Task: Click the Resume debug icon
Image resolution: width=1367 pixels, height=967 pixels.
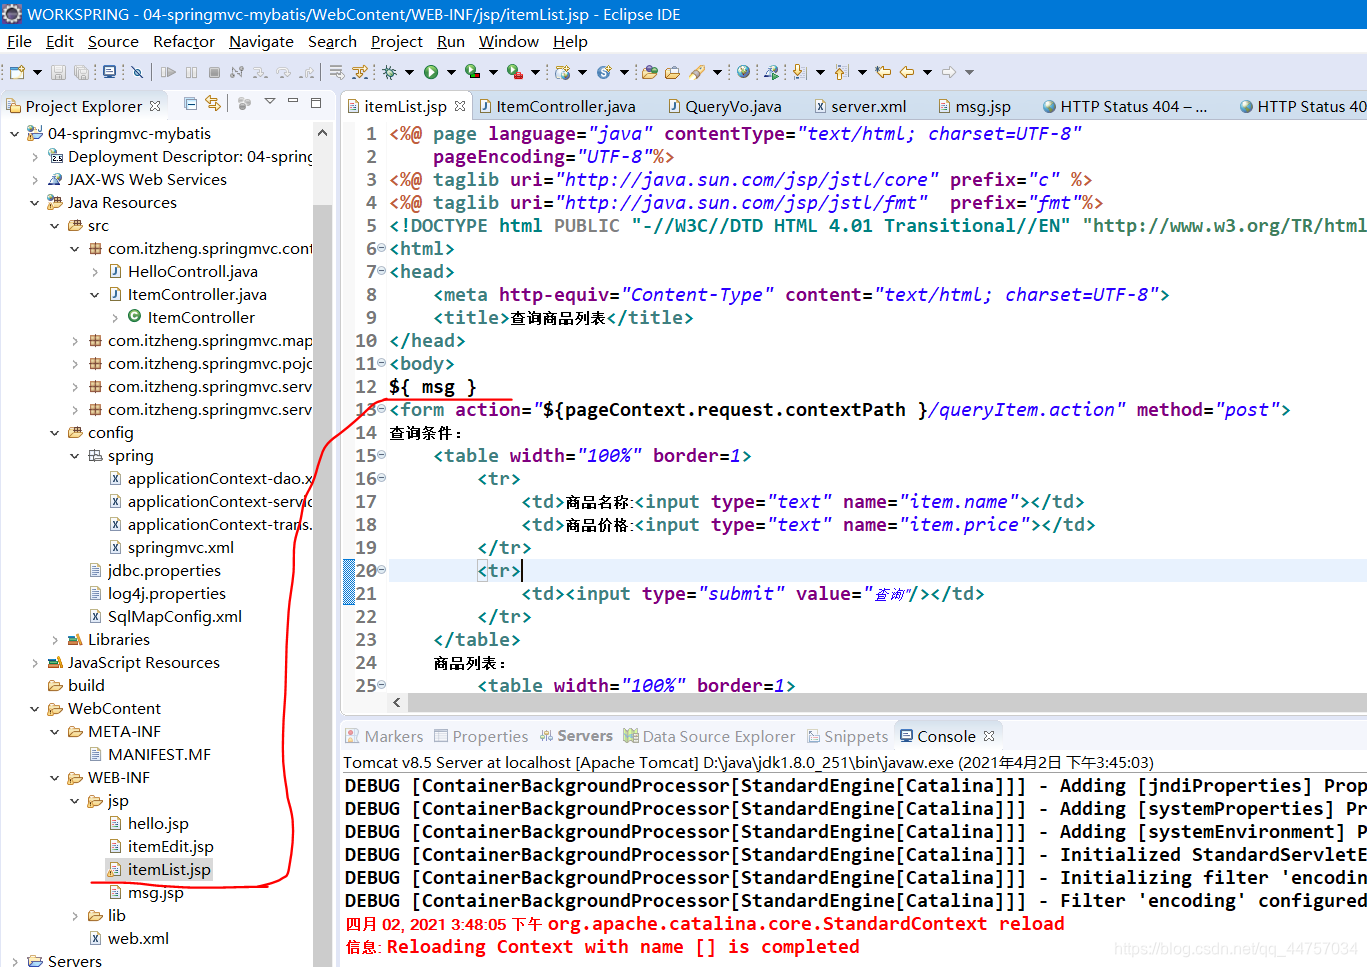Action: (168, 72)
